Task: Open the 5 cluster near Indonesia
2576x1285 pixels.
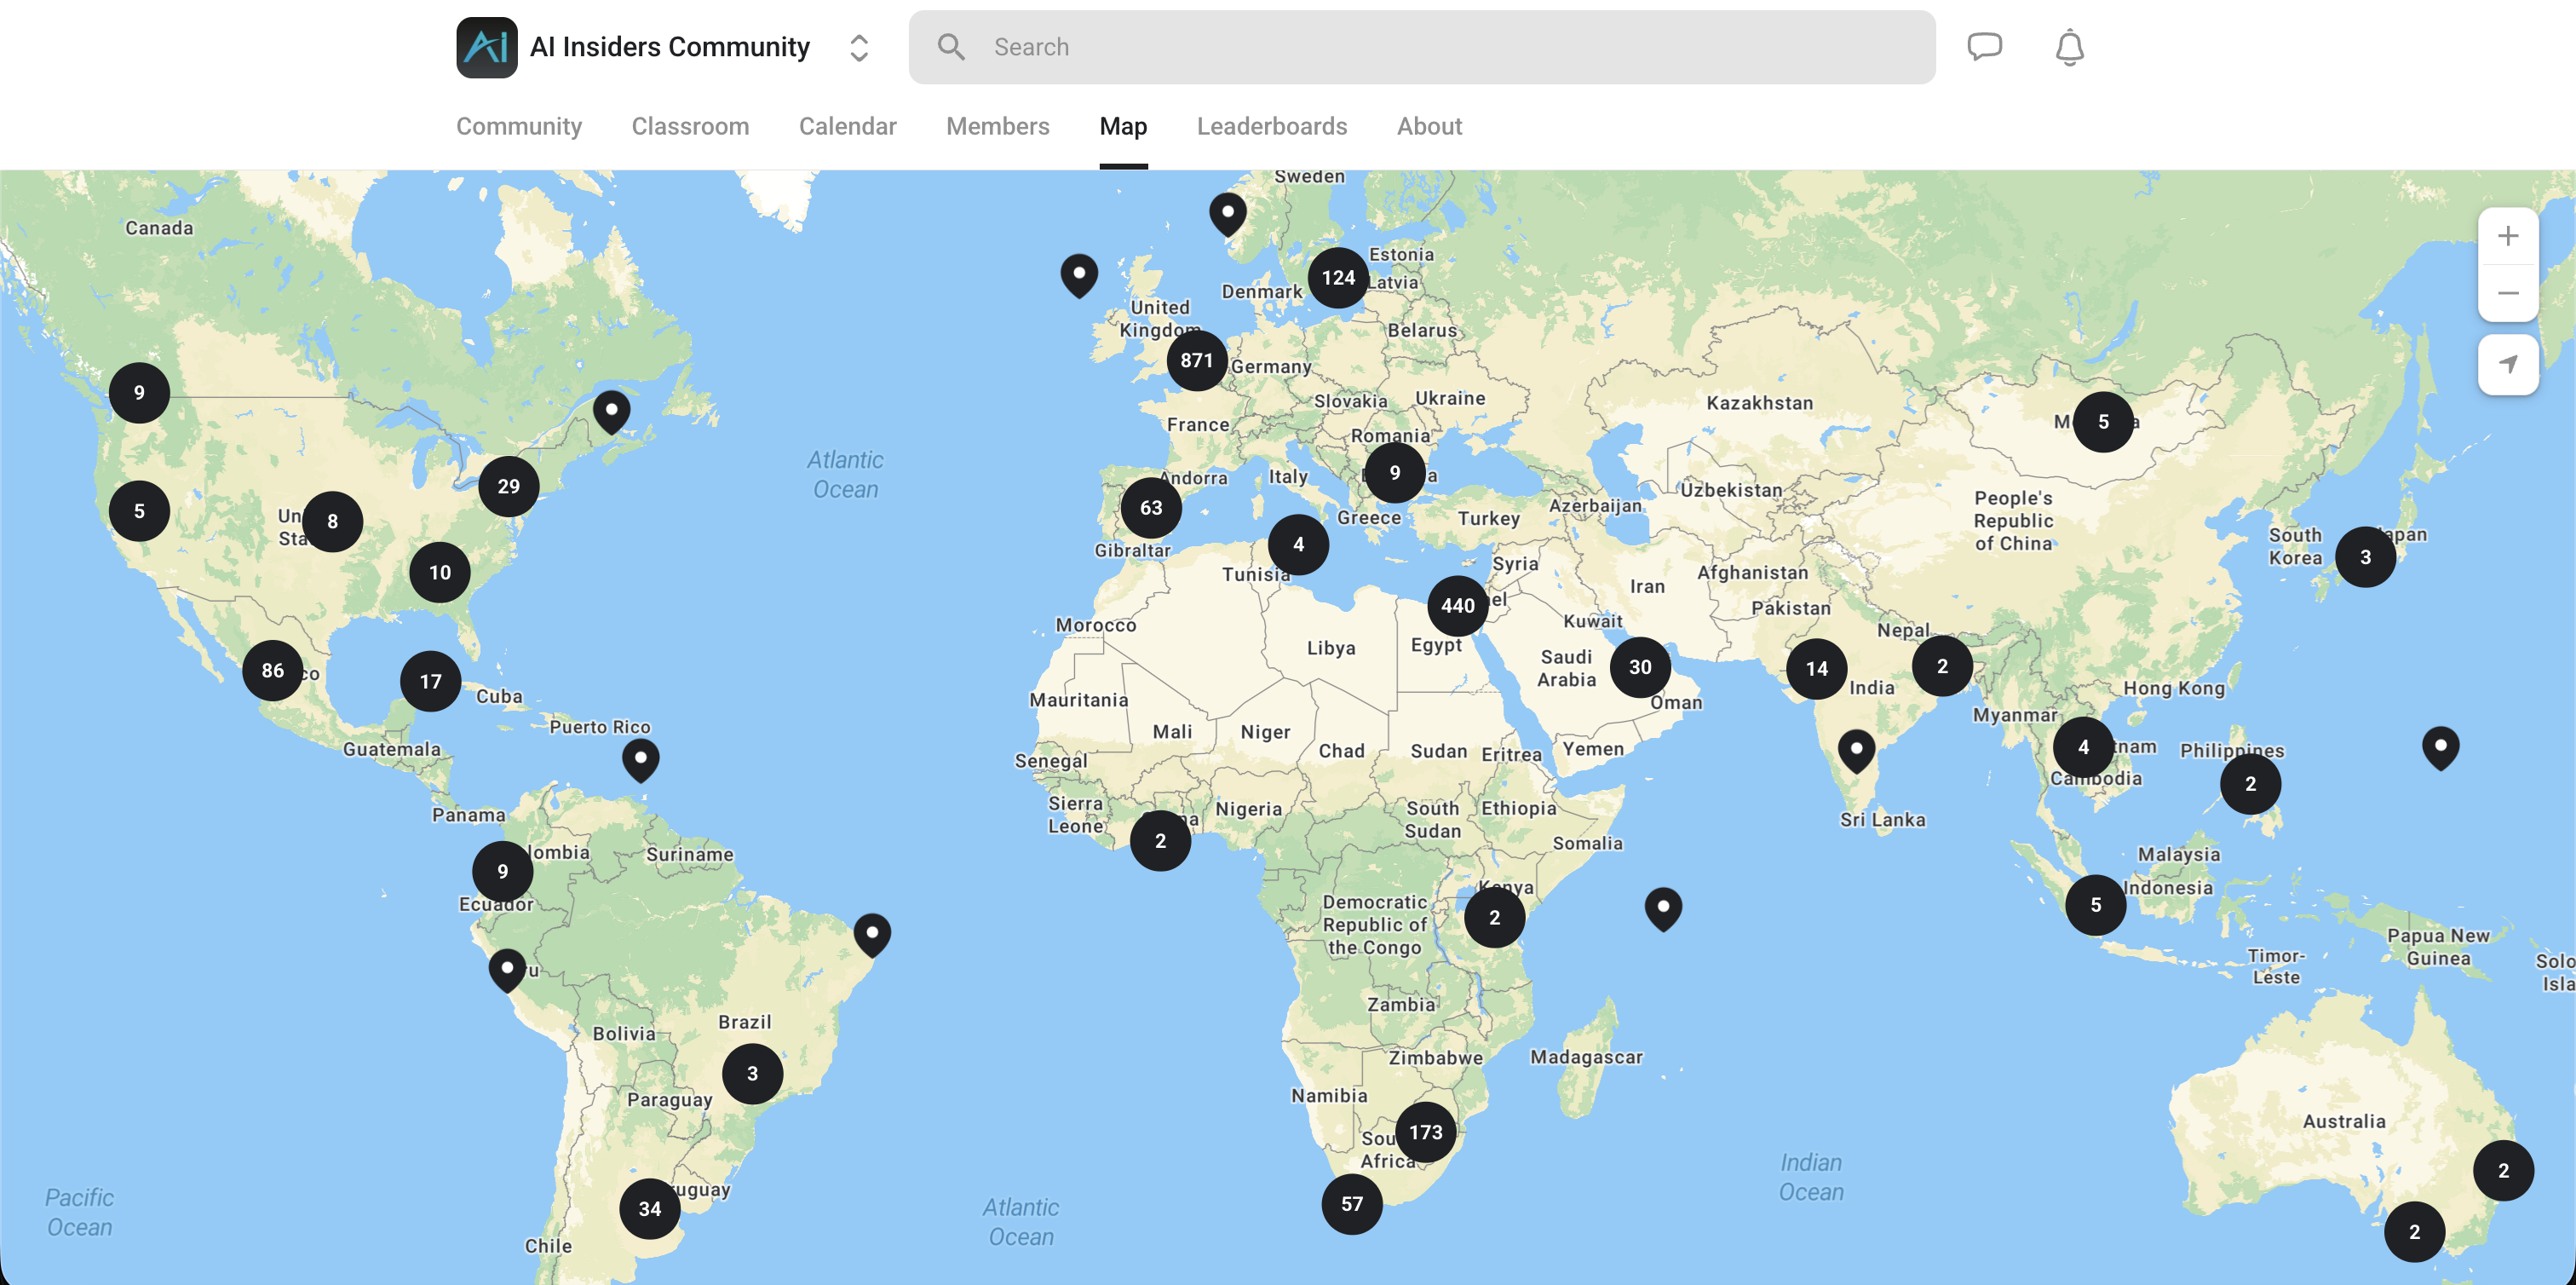Action: [x=2095, y=904]
